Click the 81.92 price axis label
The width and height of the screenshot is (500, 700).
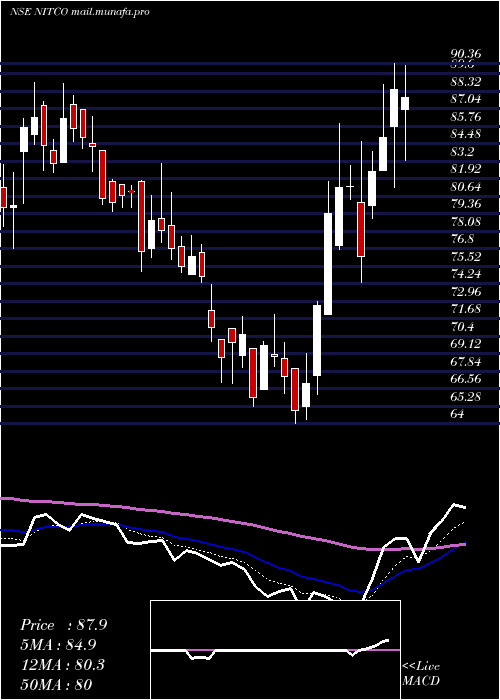pos(466,169)
